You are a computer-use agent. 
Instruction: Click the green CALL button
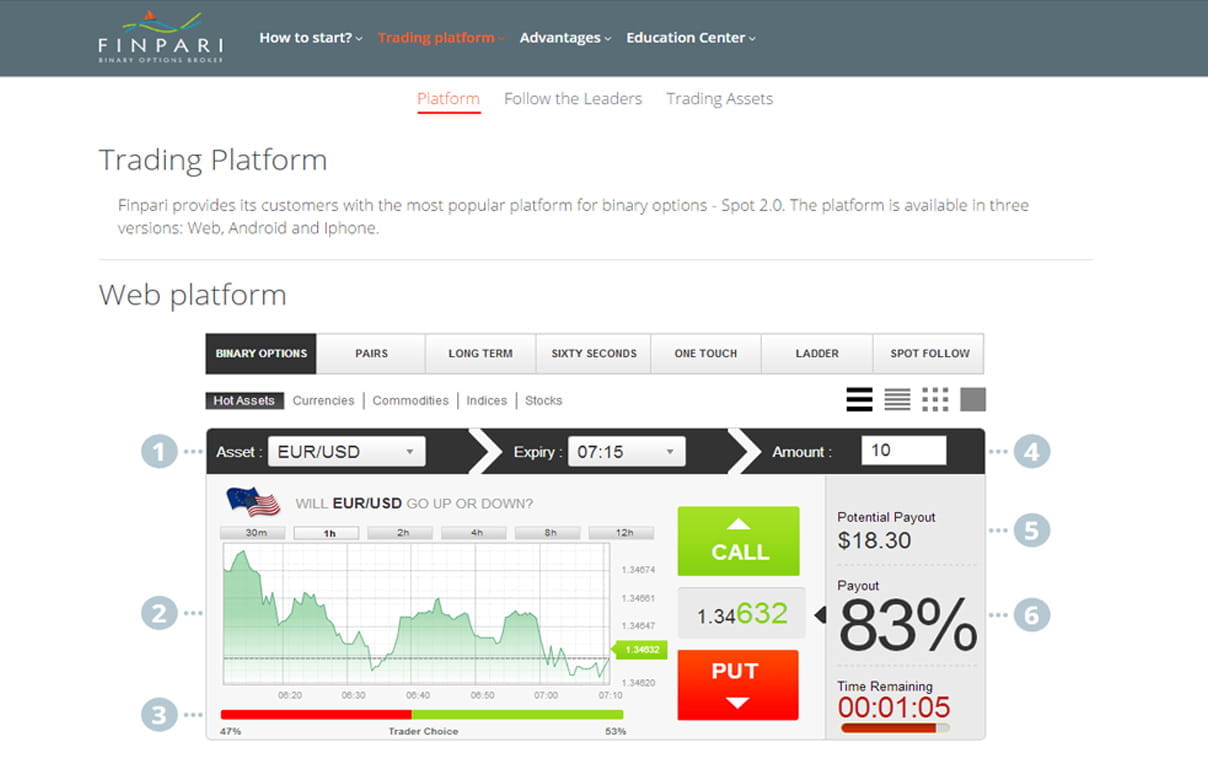coord(739,541)
